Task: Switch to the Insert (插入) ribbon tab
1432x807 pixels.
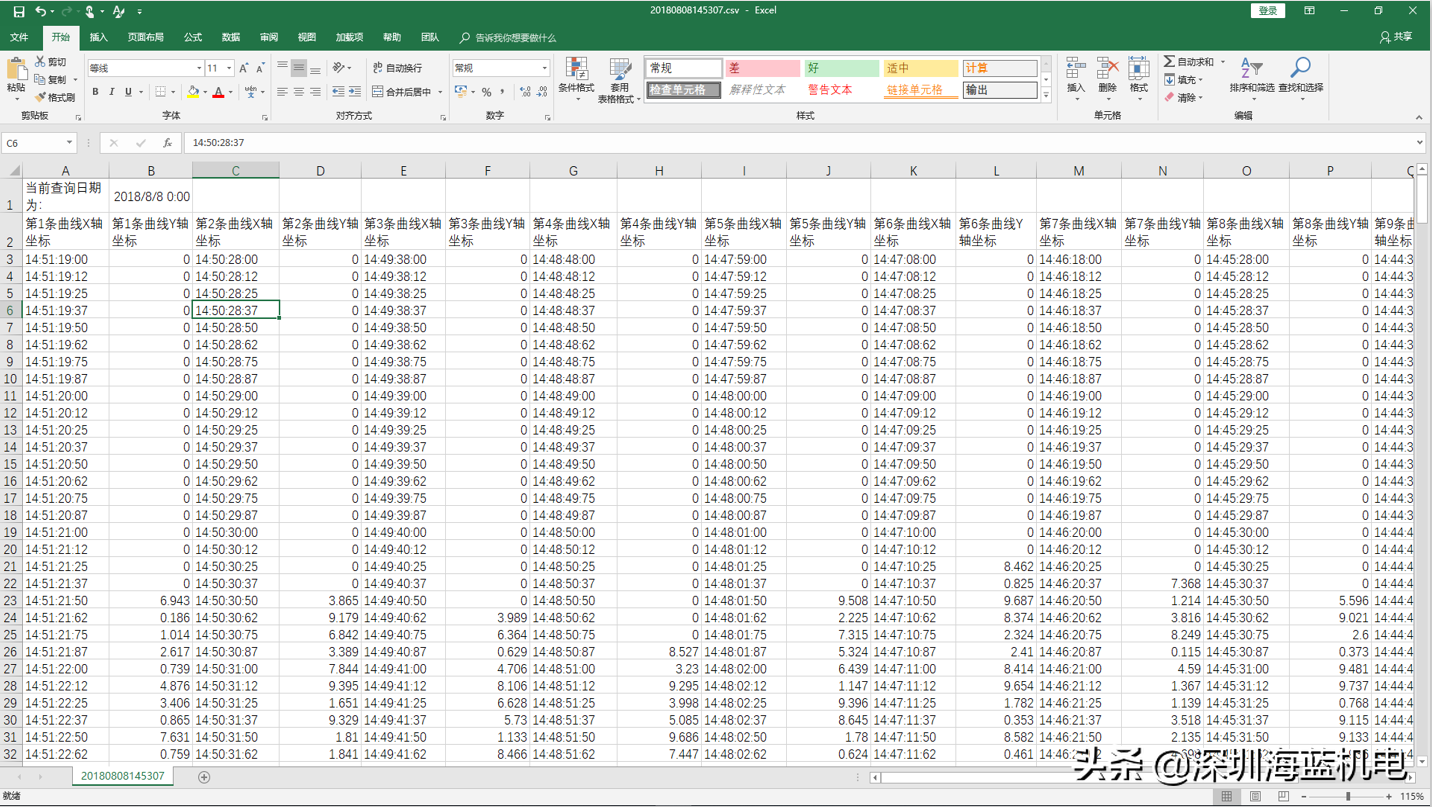Action: tap(98, 38)
